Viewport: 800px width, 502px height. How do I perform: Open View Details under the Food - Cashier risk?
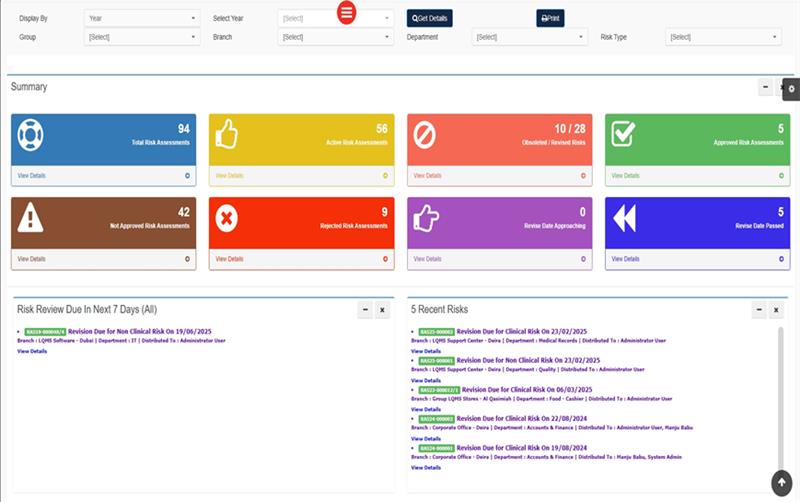(x=426, y=410)
